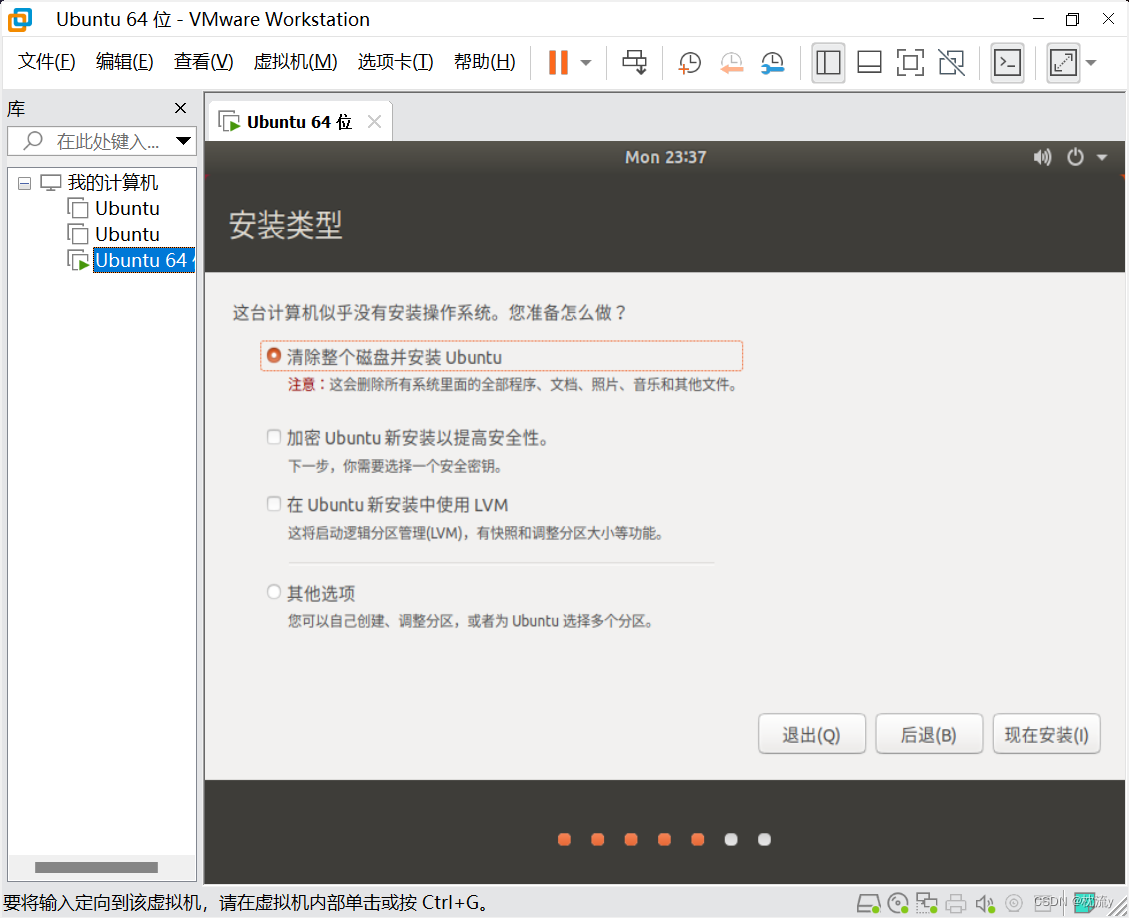The width and height of the screenshot is (1129, 918).
Task: Toggle the thumbnail bar view
Action: [x=869, y=63]
